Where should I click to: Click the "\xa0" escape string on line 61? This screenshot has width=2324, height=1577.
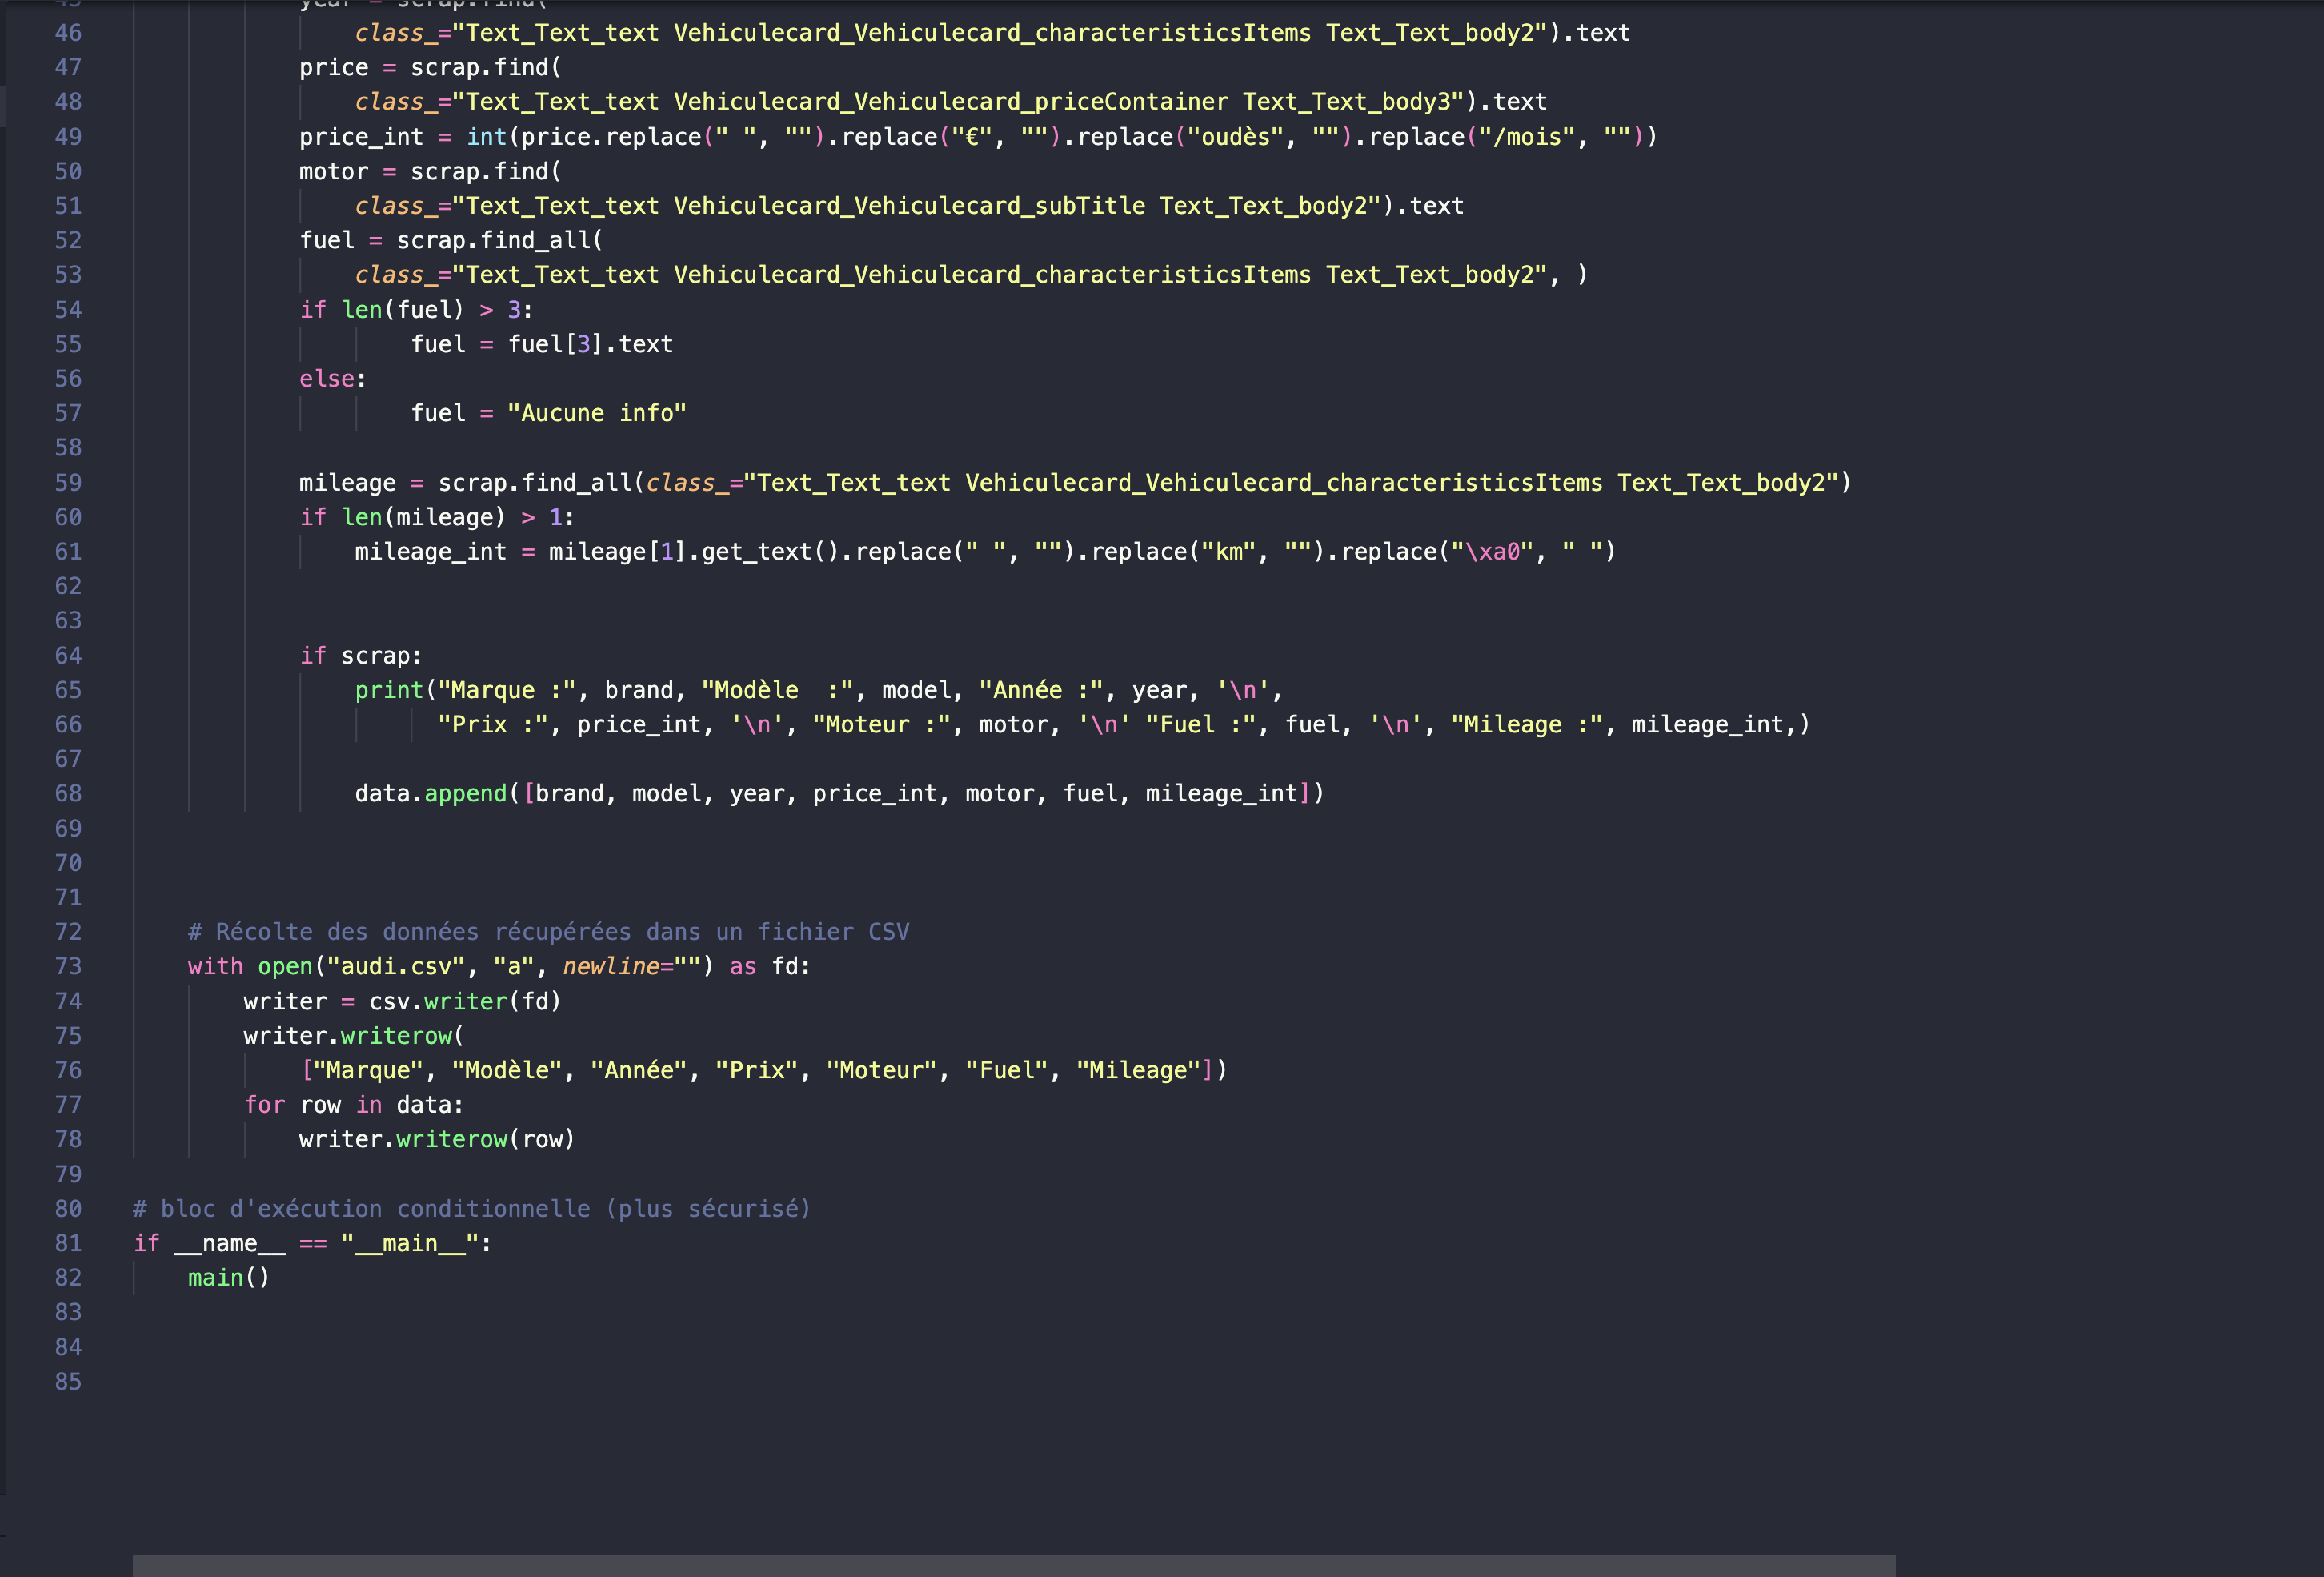click(x=1492, y=552)
